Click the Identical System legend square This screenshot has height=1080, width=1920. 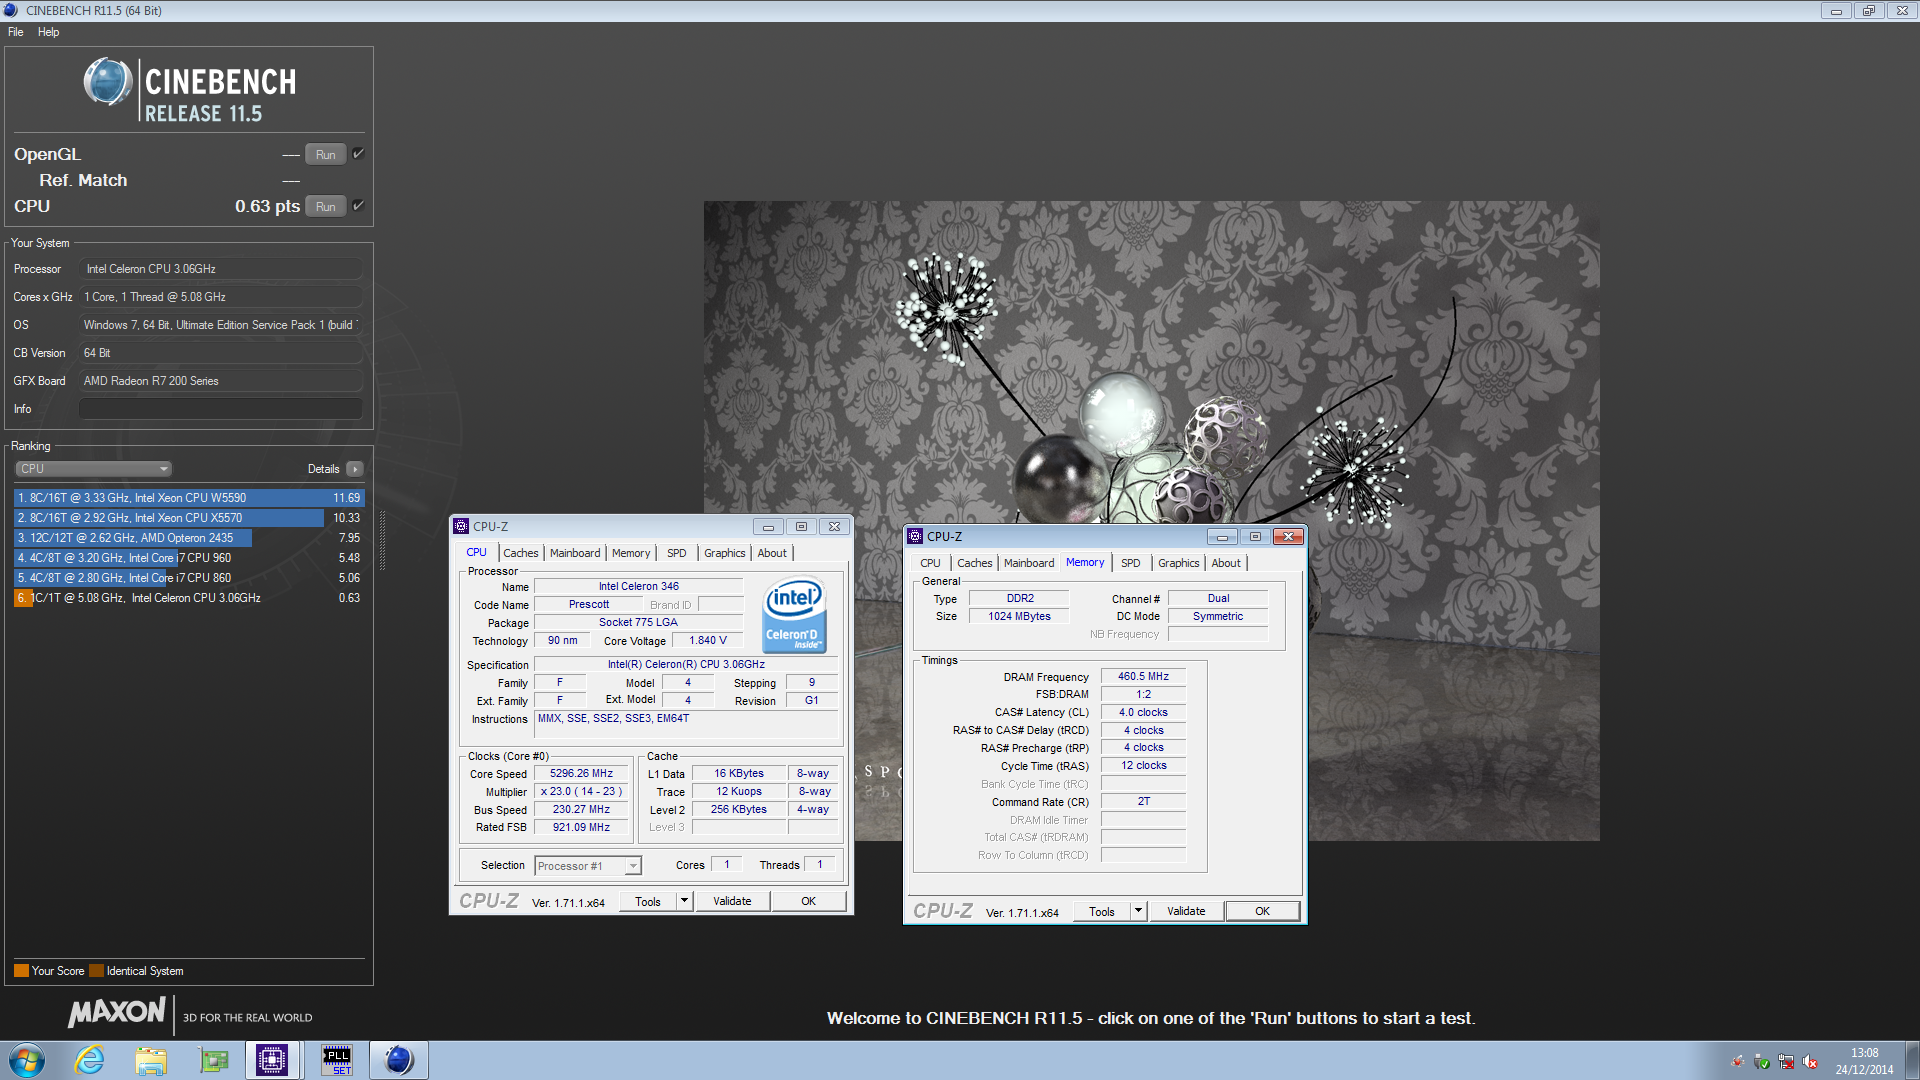pos(96,971)
